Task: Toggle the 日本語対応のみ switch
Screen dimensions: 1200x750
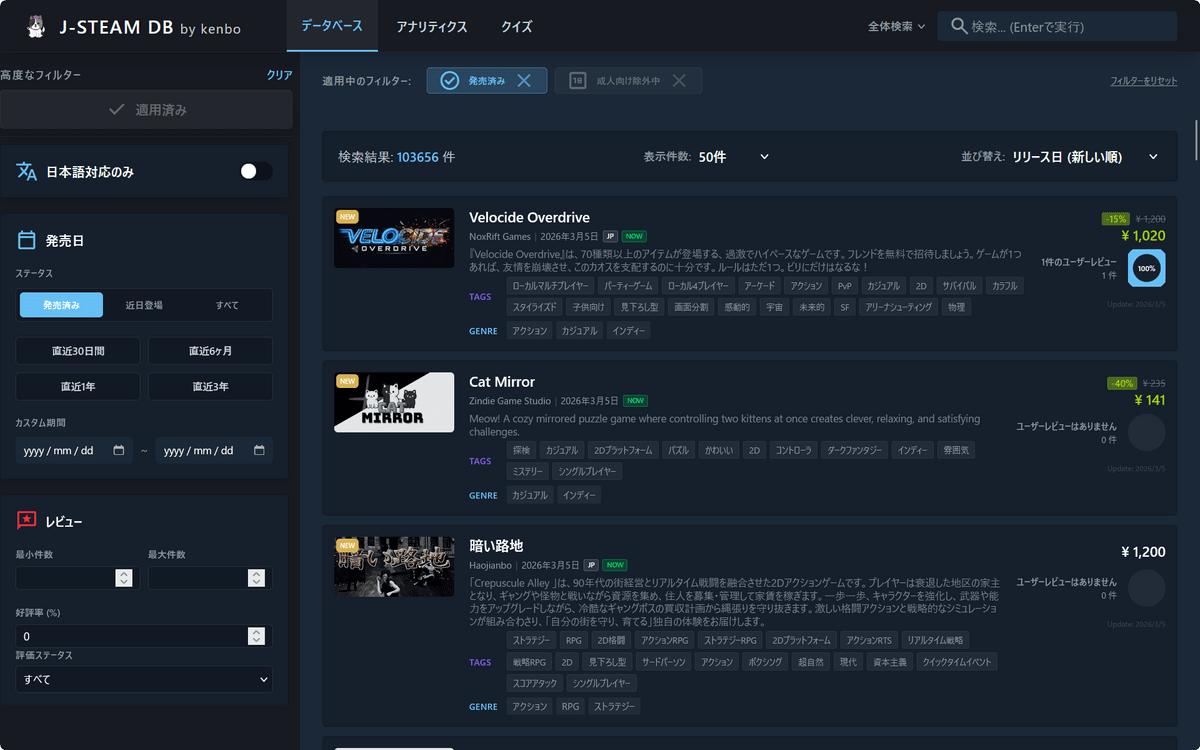Action: click(255, 172)
